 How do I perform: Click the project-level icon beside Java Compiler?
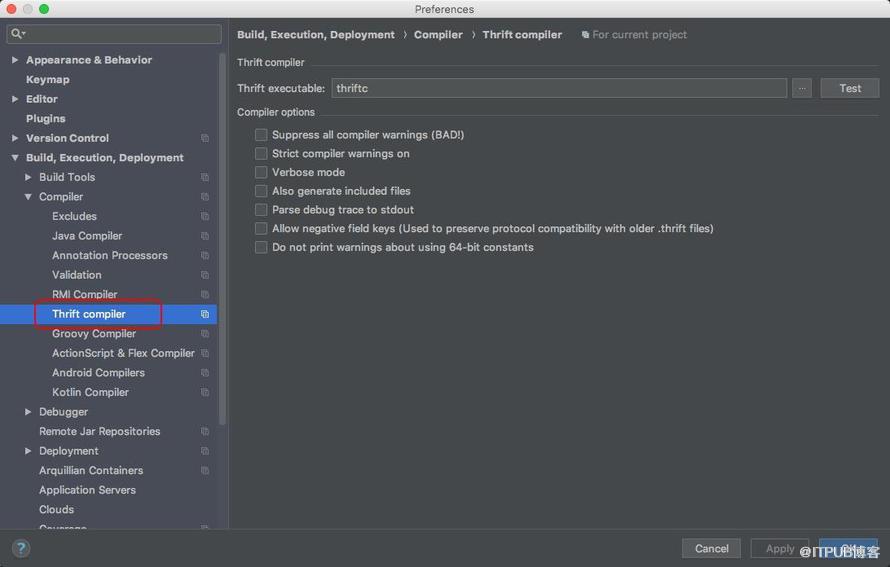point(205,236)
